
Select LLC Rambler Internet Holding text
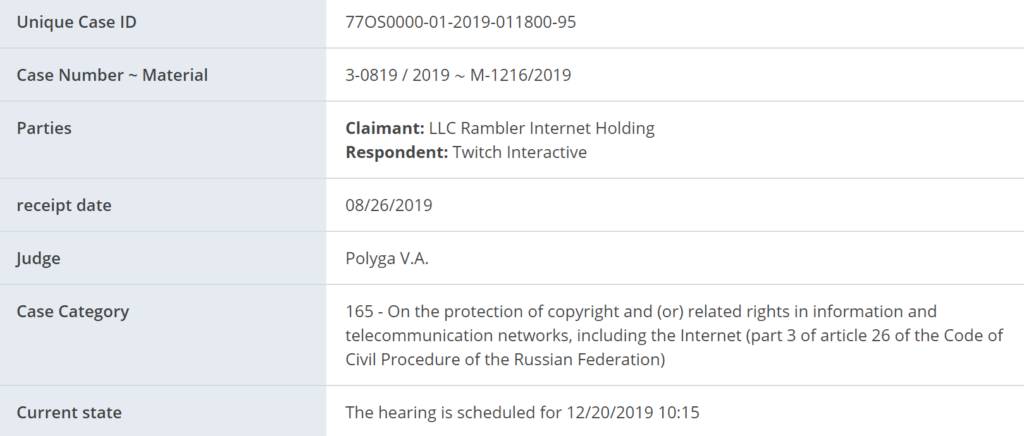pyautogui.click(x=541, y=128)
